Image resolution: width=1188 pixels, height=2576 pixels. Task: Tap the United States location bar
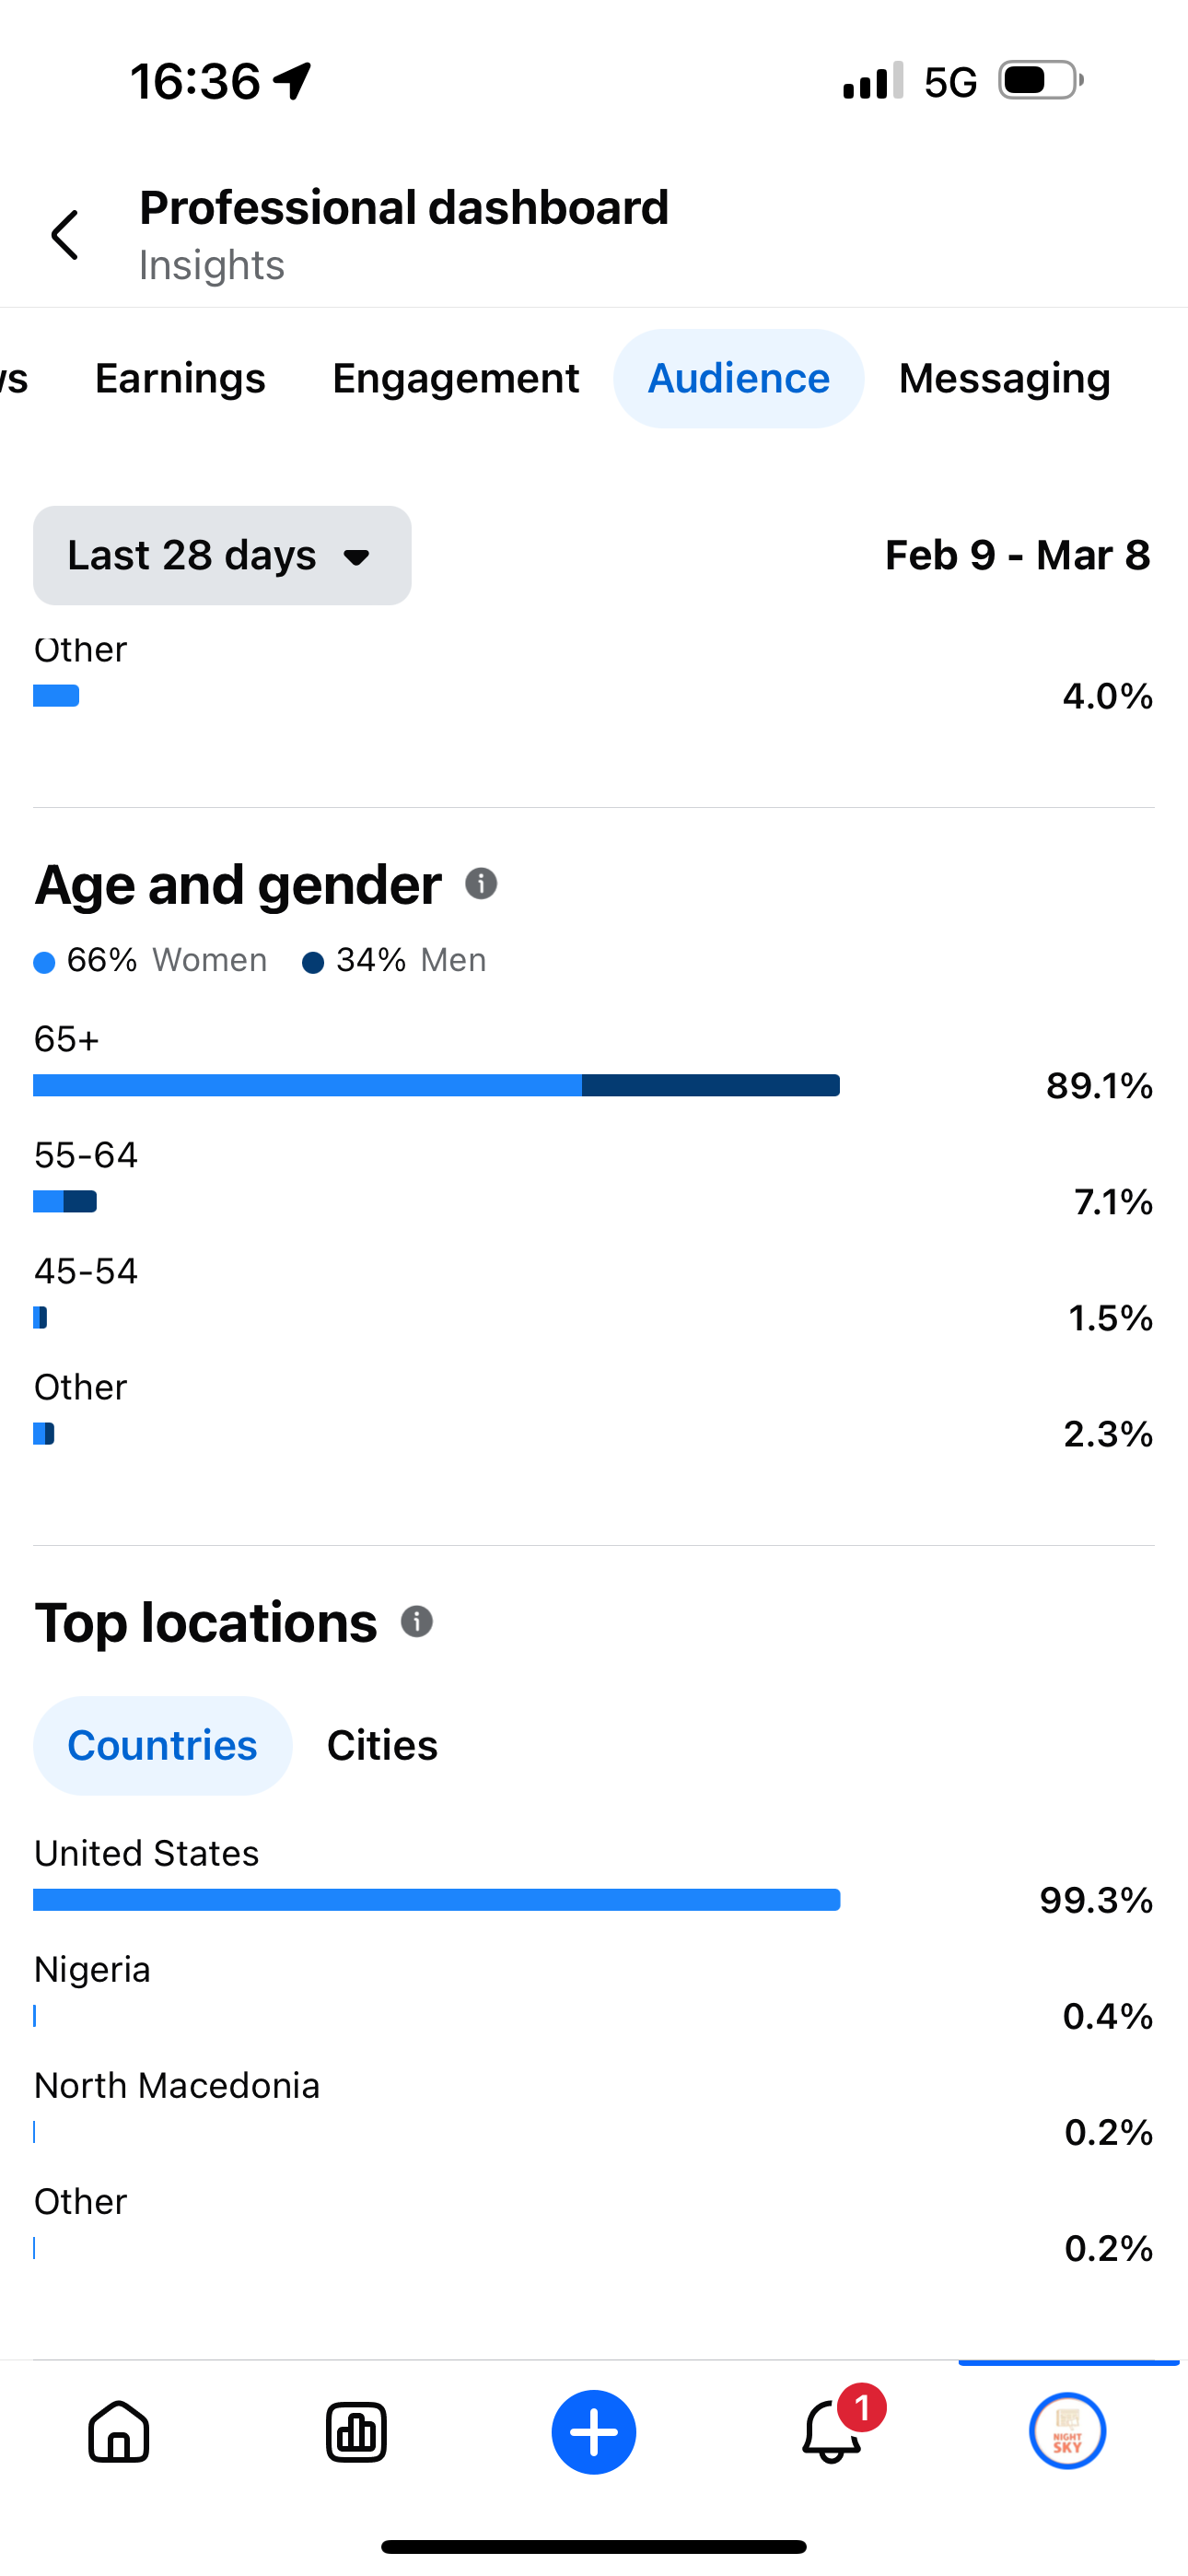(436, 1900)
